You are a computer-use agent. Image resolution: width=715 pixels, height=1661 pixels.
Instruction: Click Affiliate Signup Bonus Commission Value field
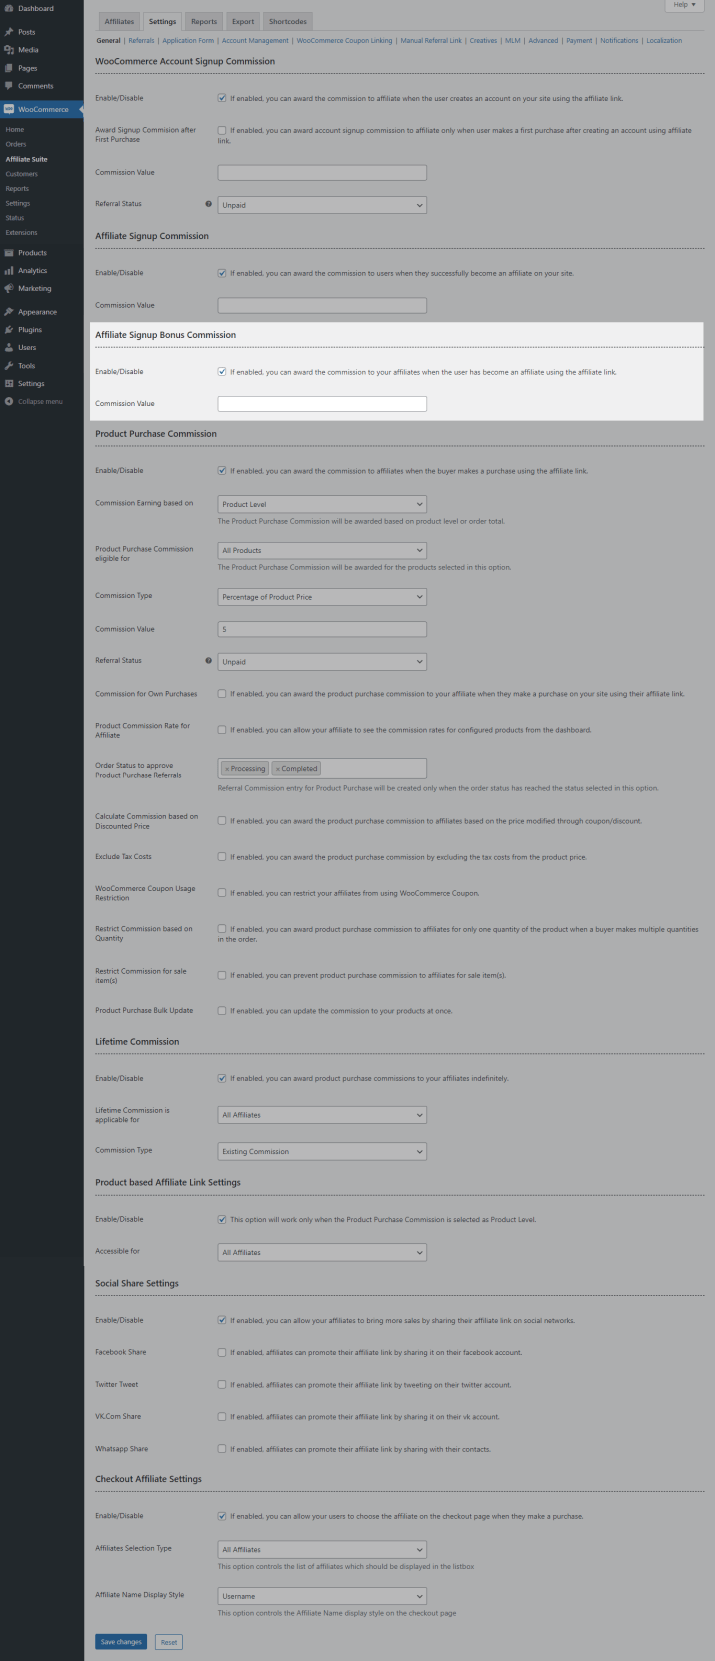pyautogui.click(x=322, y=404)
